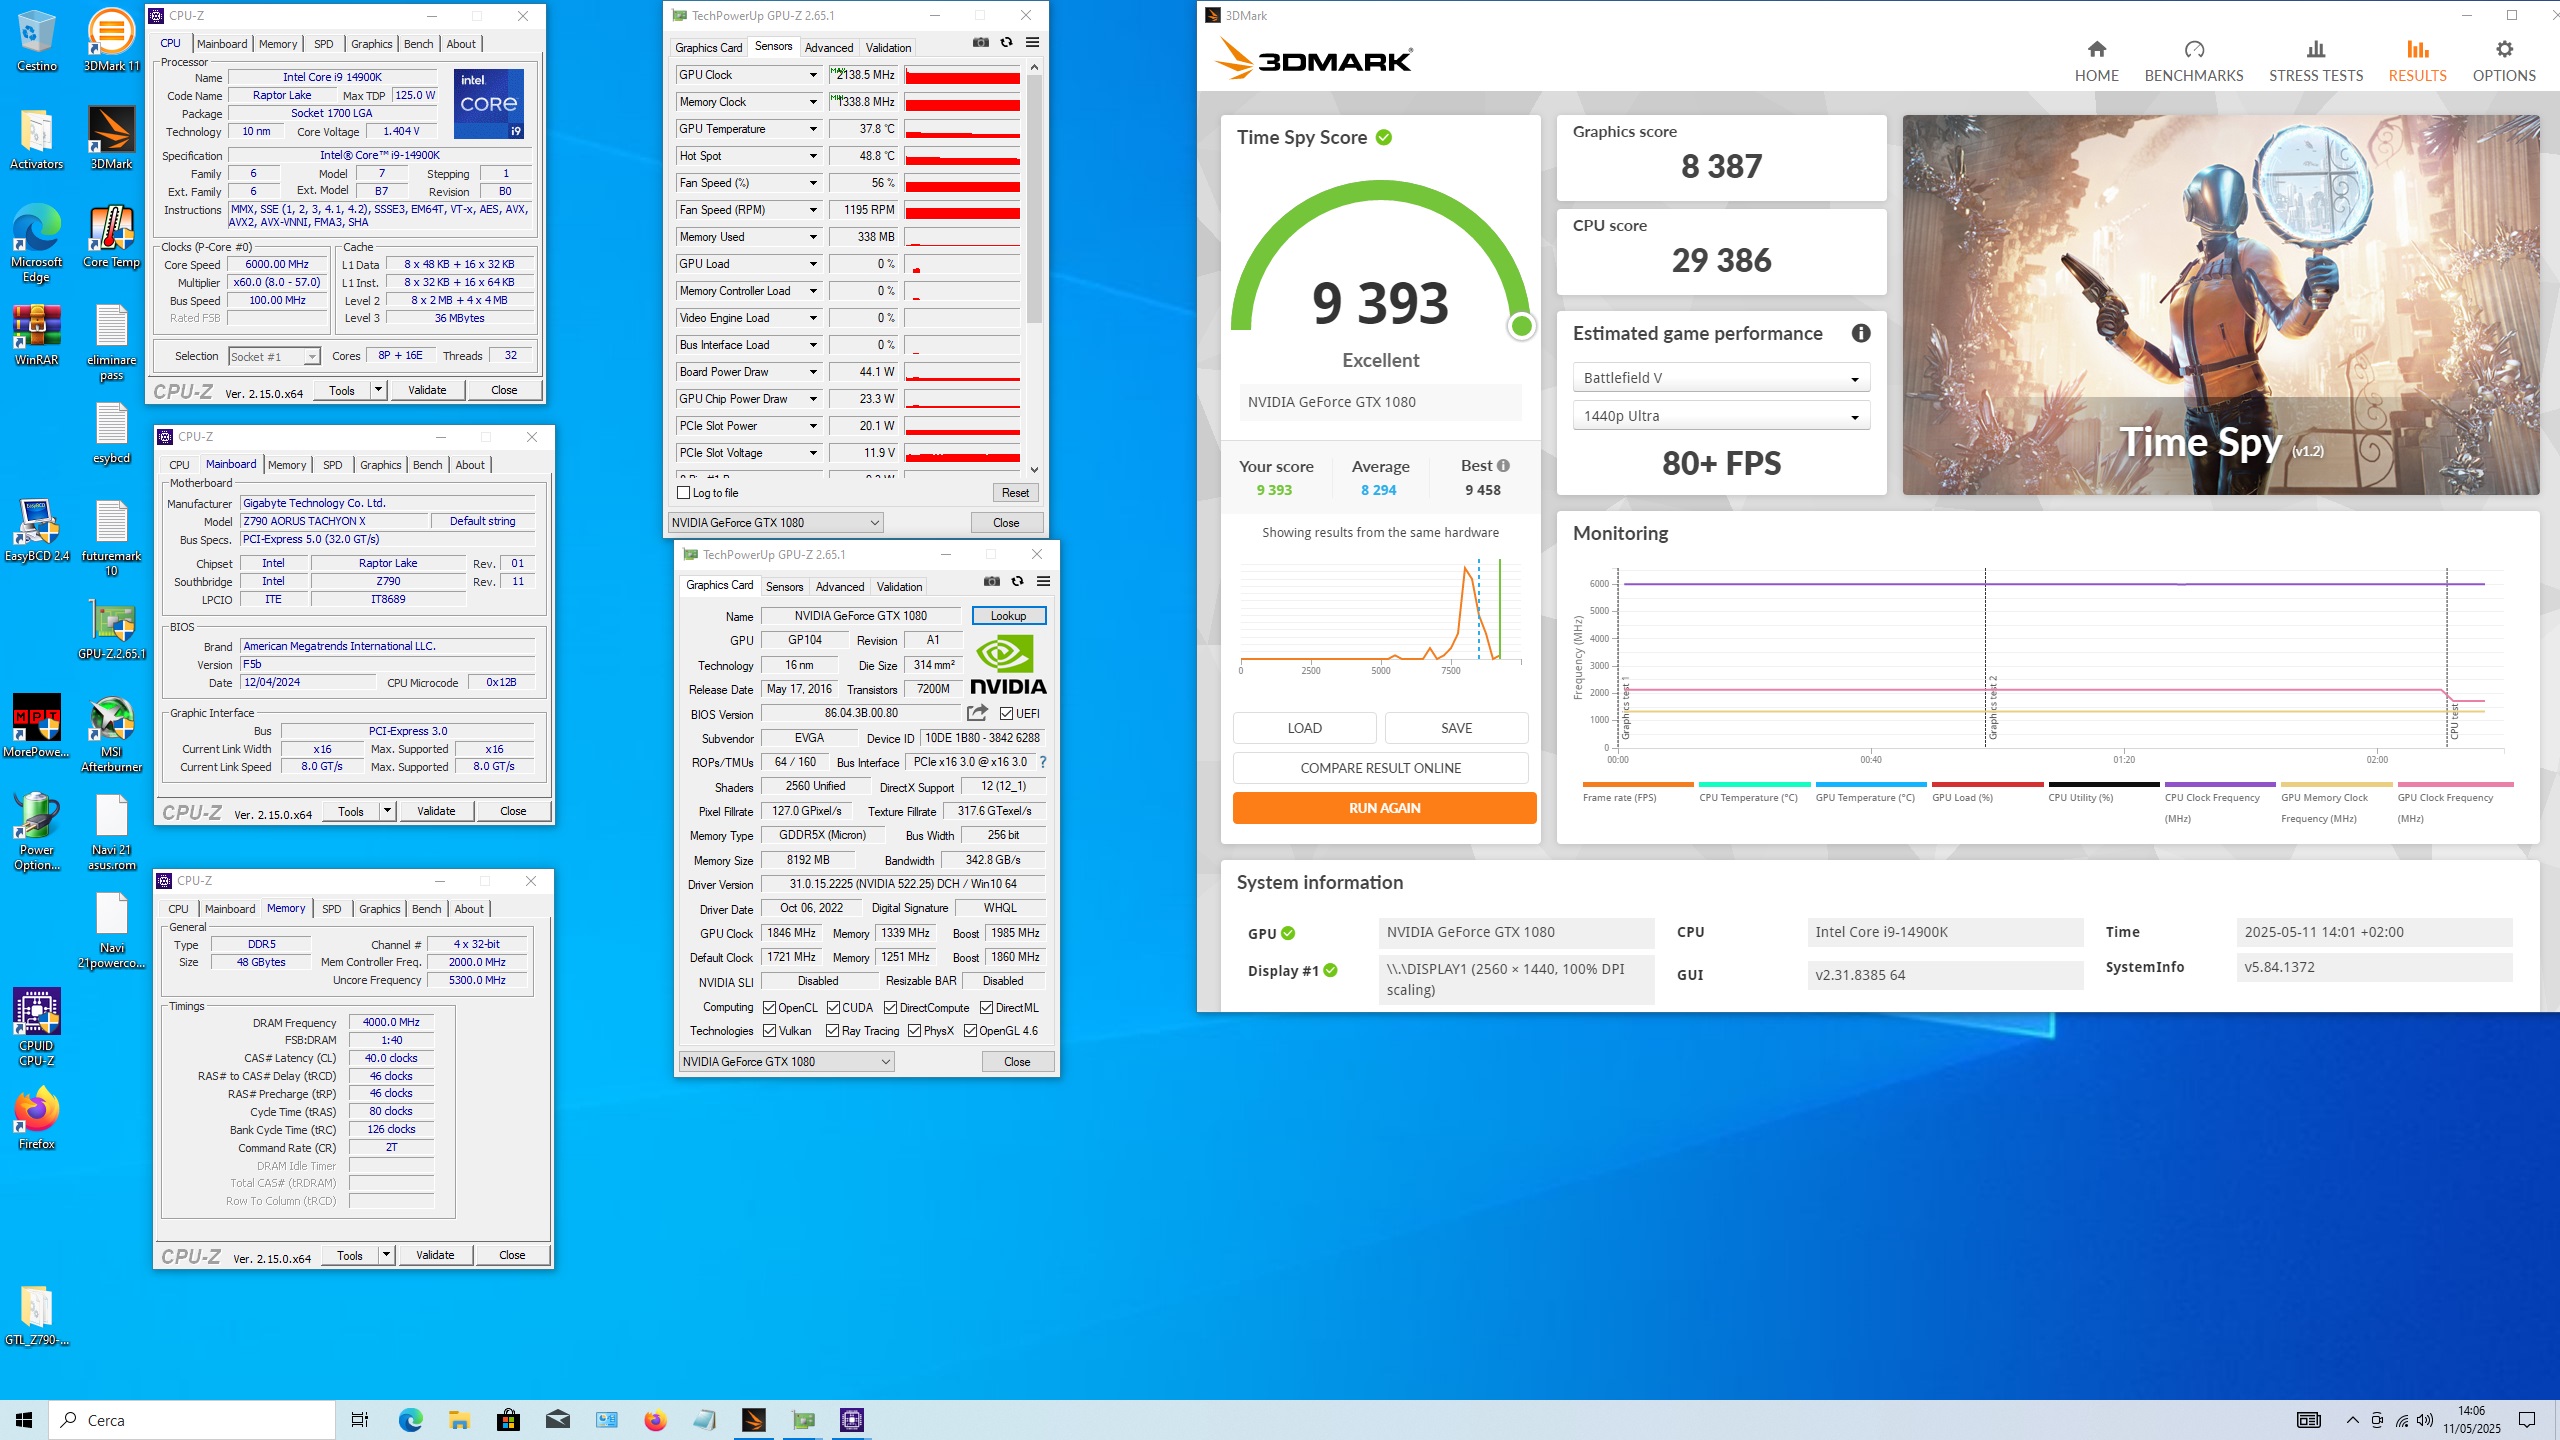This screenshot has height=1440, width=2560.
Task: Click BIOS export share icon in GPU-Z
Action: (x=977, y=713)
